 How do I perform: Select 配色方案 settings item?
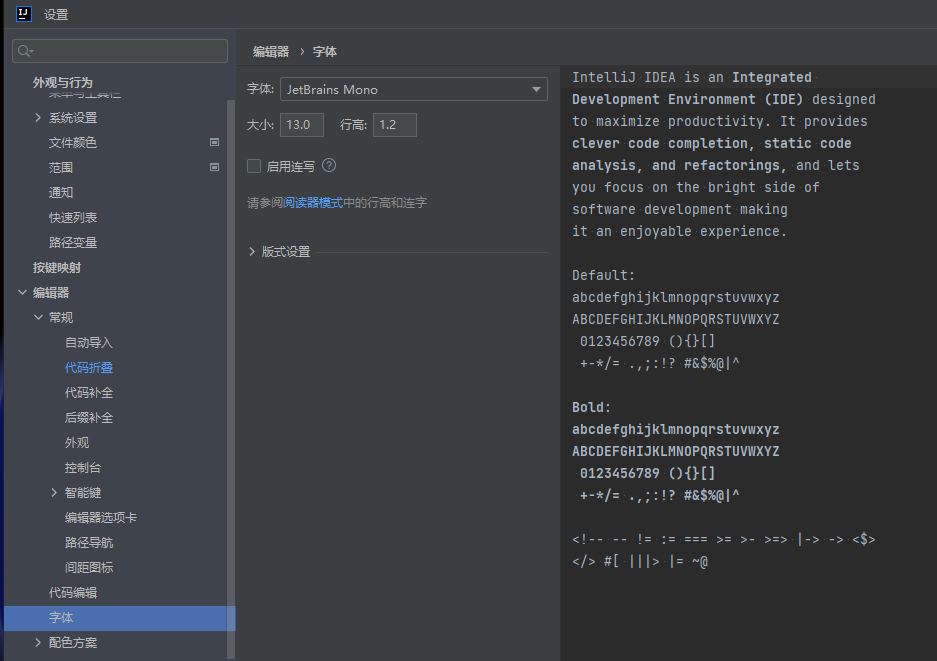tap(73, 642)
